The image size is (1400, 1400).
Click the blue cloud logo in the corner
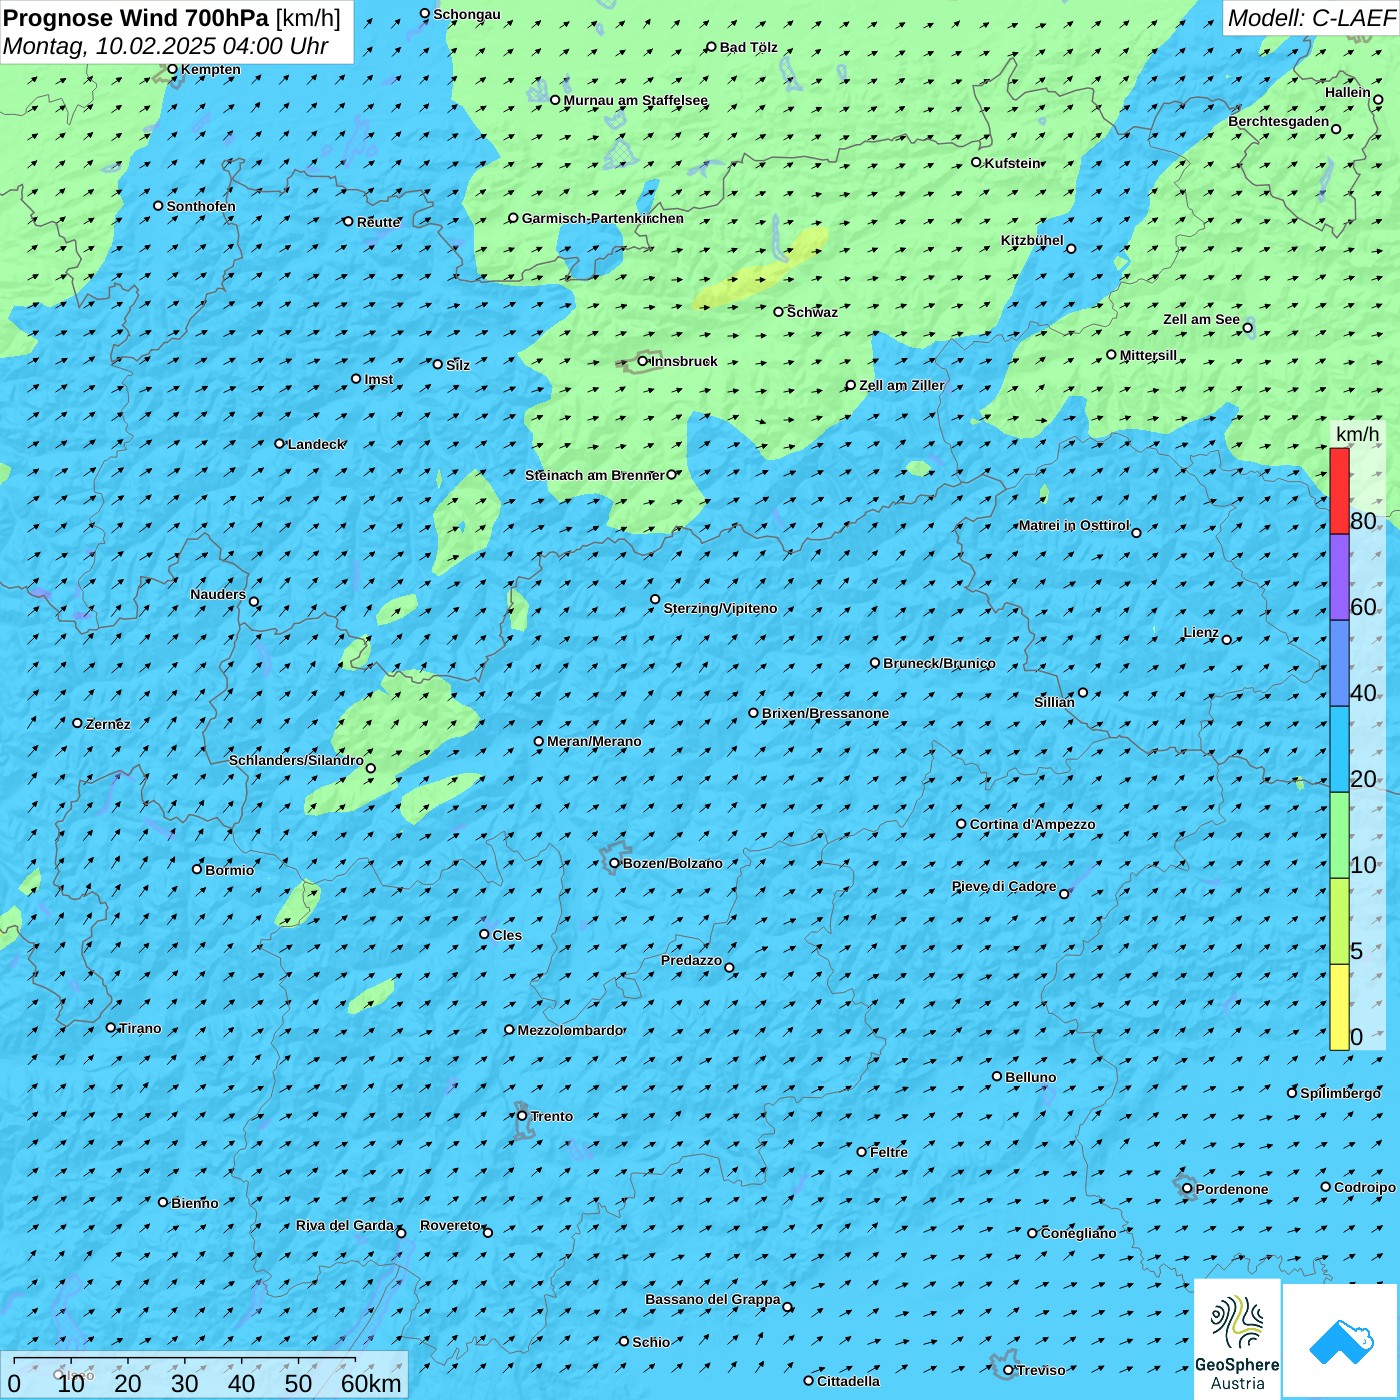(x=1340, y=1341)
